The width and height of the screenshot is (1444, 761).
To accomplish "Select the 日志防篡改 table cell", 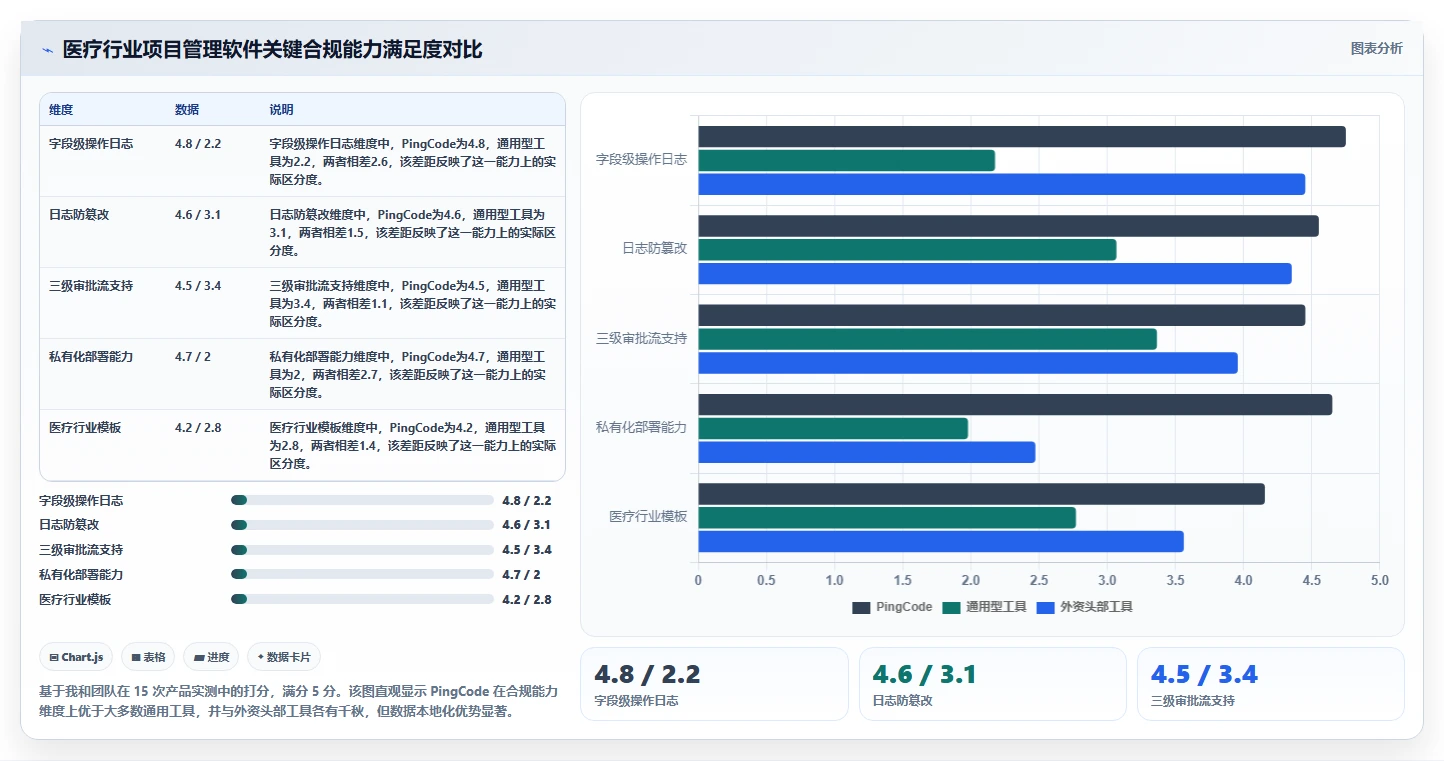I will [x=79, y=214].
